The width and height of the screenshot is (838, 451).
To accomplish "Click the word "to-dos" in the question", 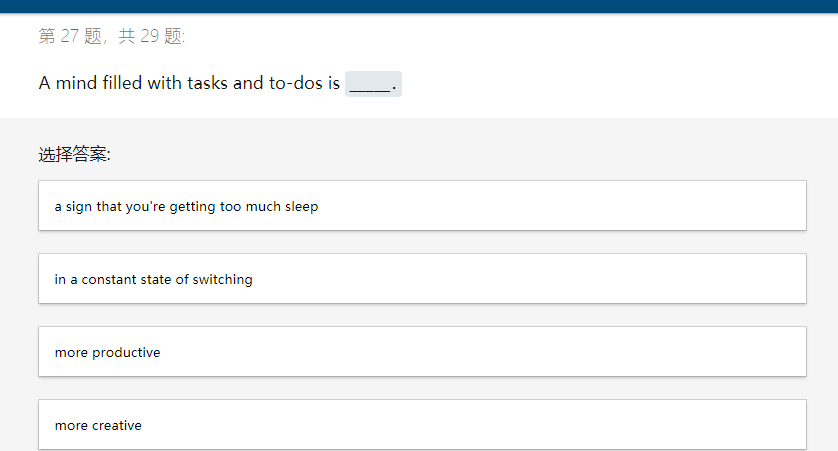I will pos(296,83).
